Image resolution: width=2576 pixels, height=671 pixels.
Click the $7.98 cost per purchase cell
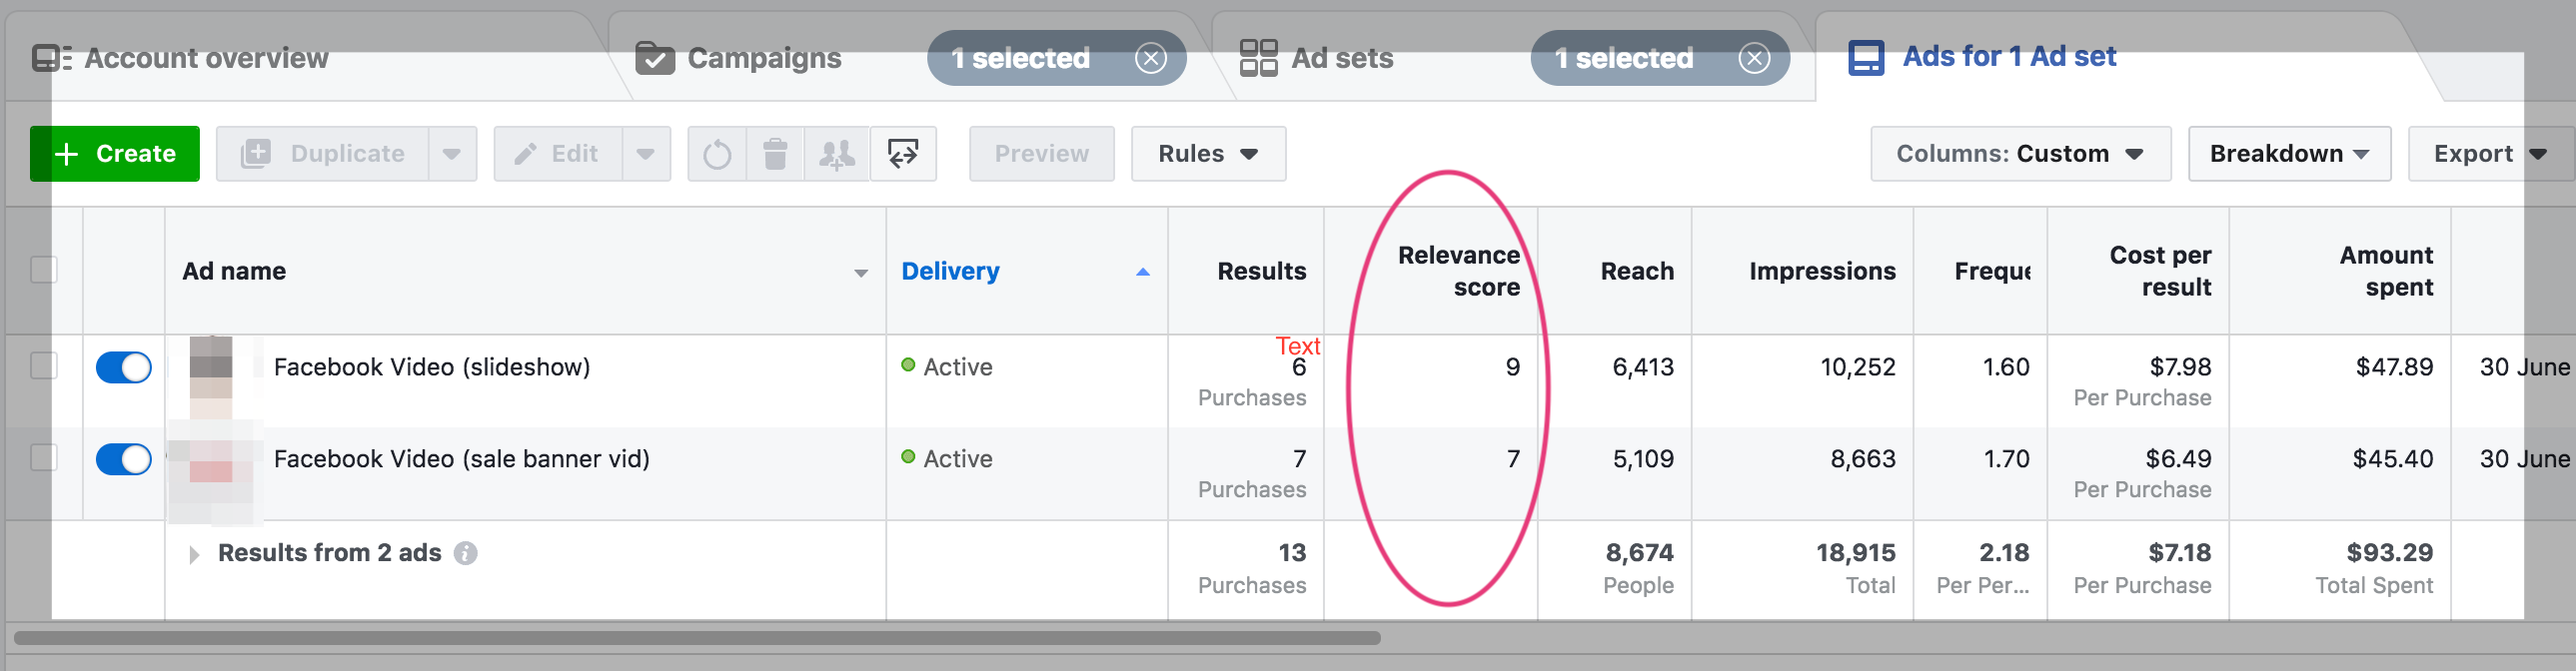tap(2180, 367)
